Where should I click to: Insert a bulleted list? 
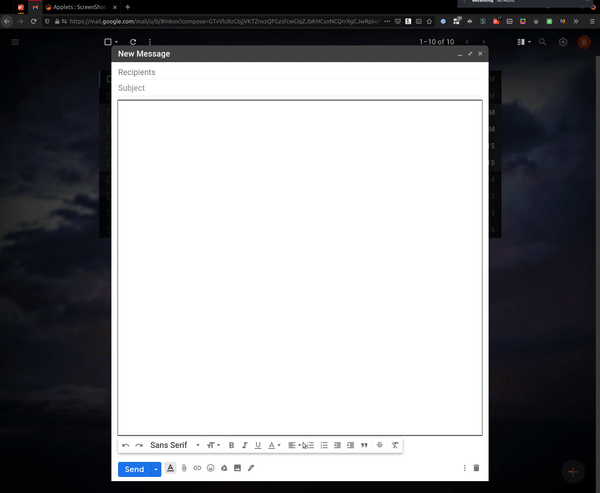[324, 445]
